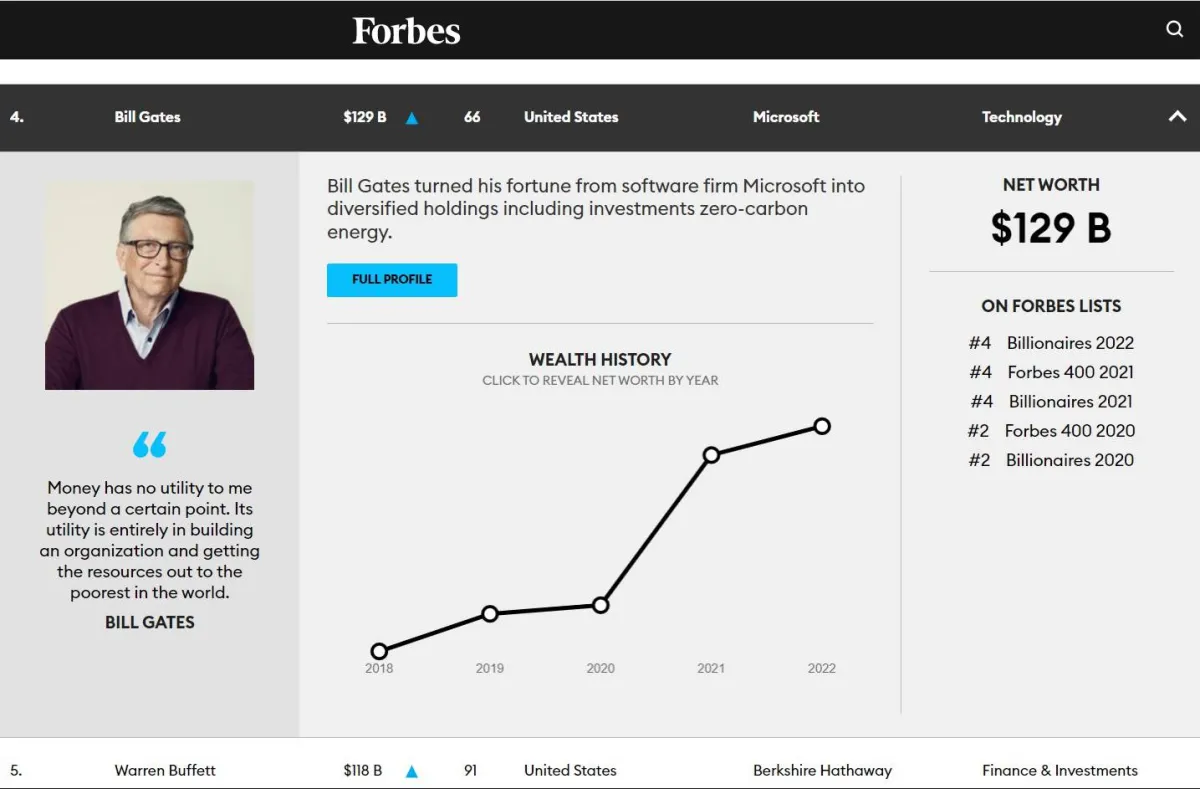Image resolution: width=1200 pixels, height=789 pixels.
Task: Click the Forbes logo
Action: coord(406,31)
